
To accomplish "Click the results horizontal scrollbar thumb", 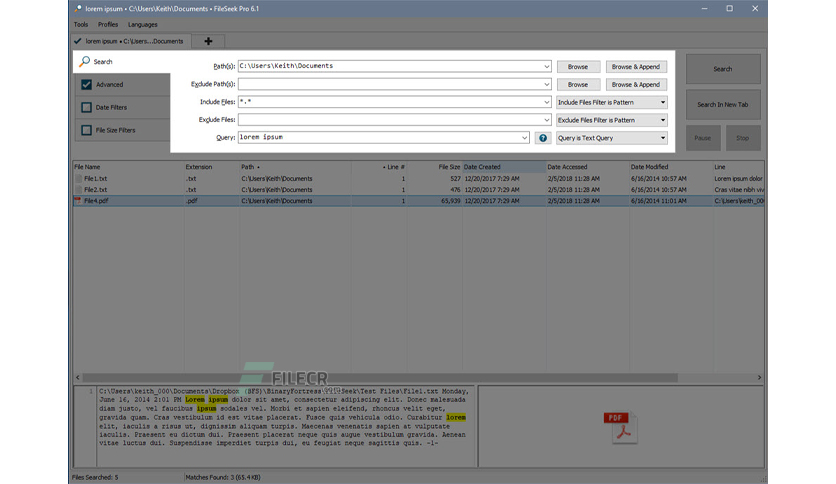I will point(380,377).
